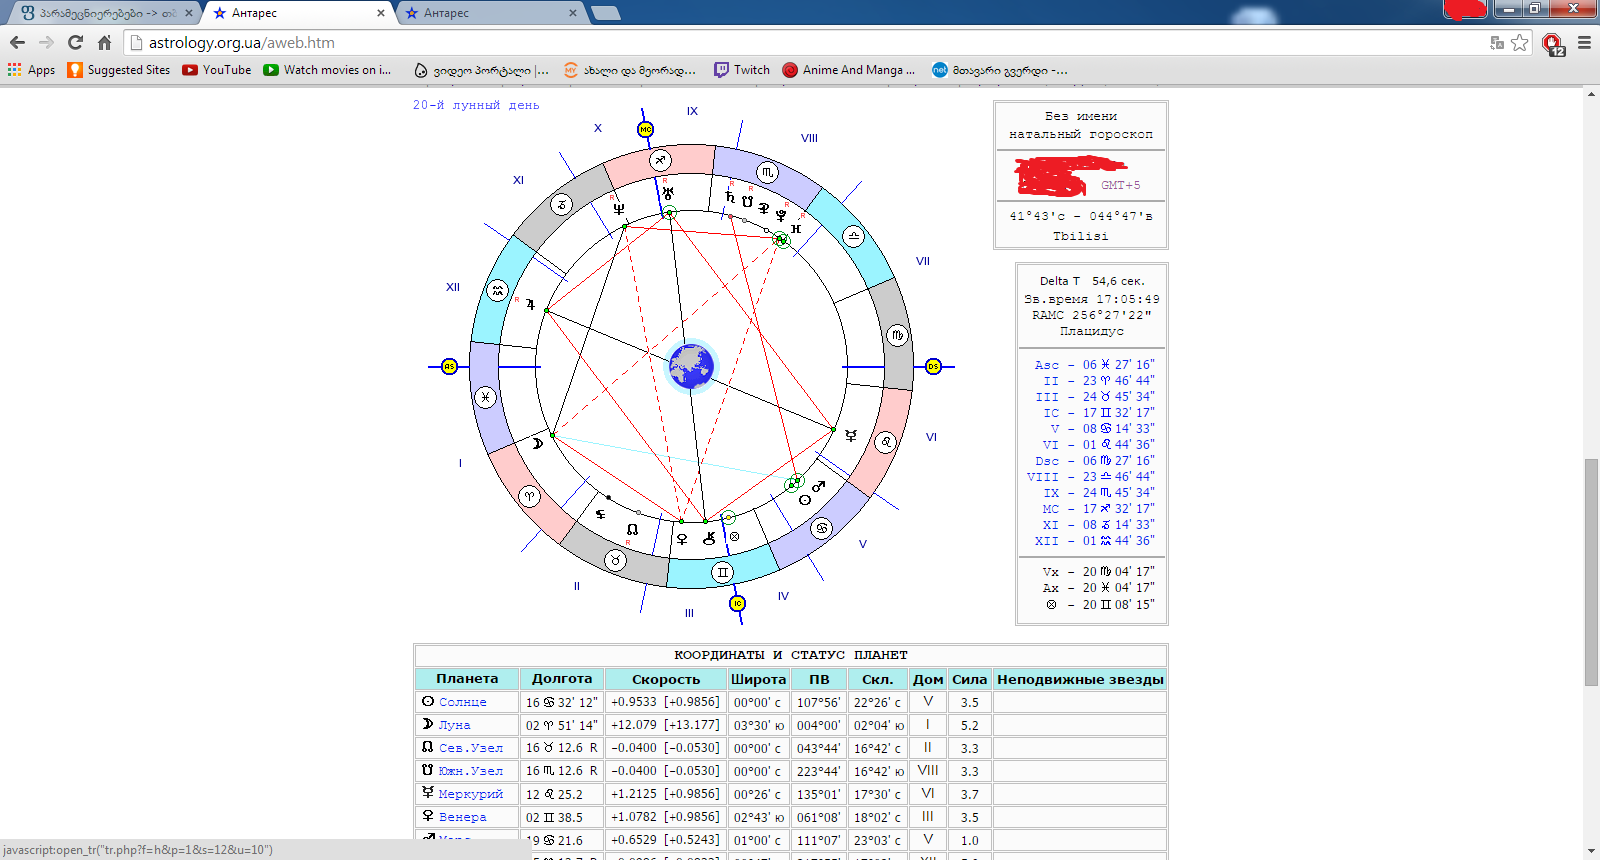The width and height of the screenshot is (1600, 860).
Task: Click the browser back arrow
Action: [x=17, y=43]
